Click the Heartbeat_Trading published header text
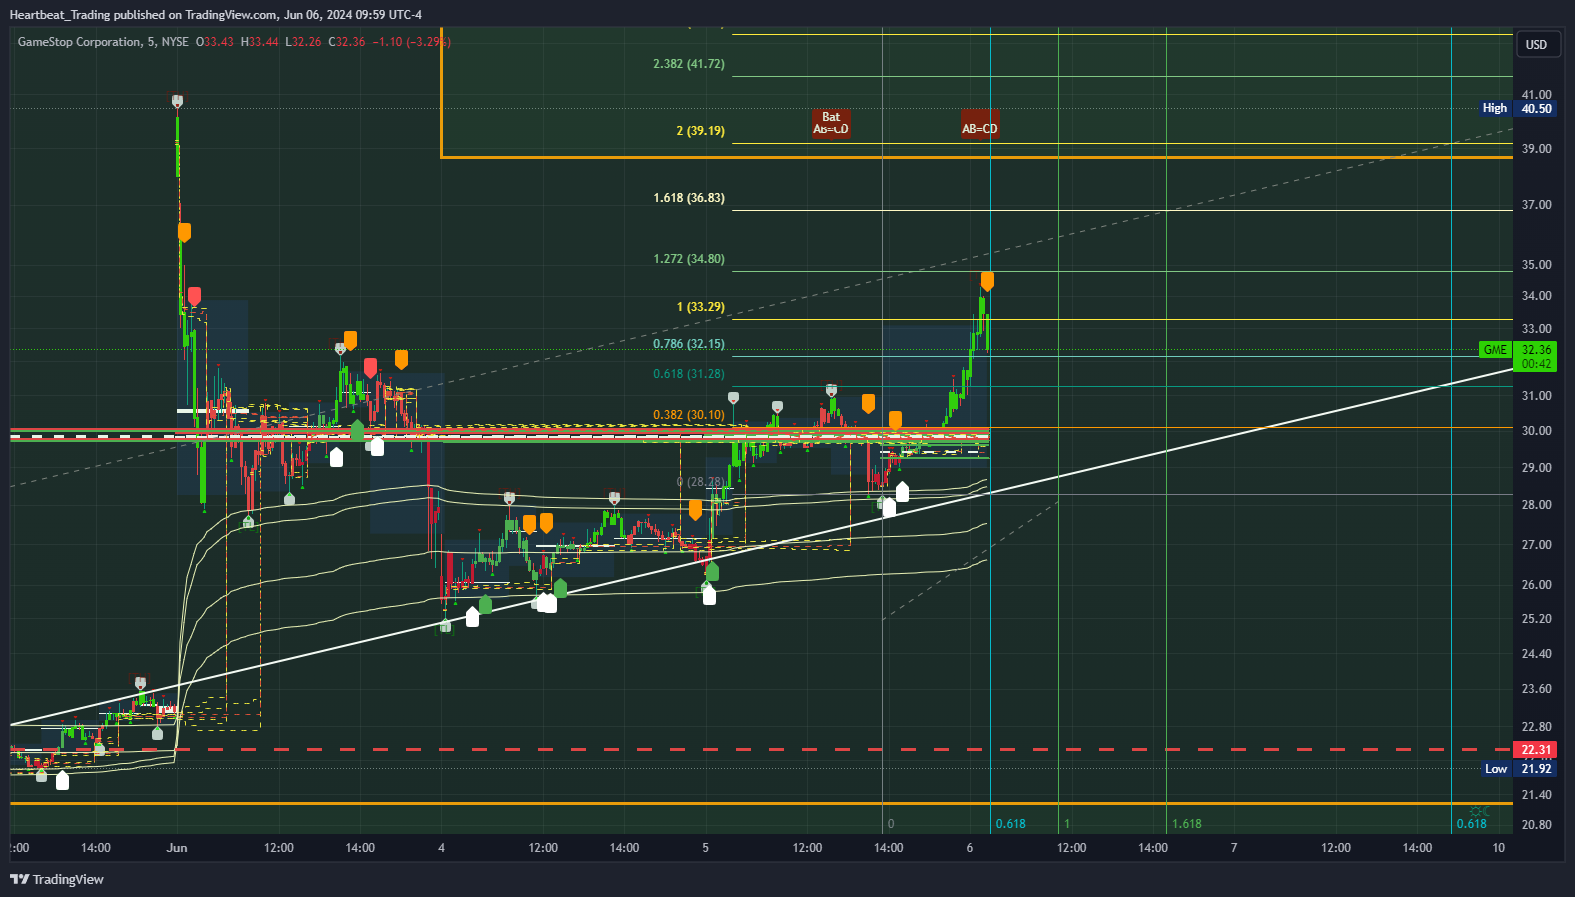The width and height of the screenshot is (1575, 897). [215, 15]
